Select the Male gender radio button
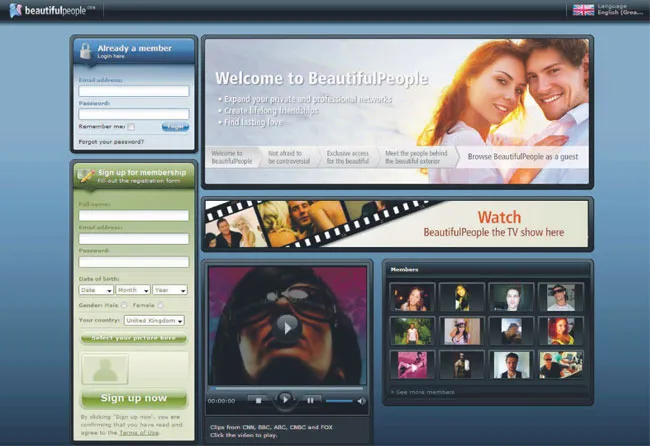The image size is (650, 446). coord(124,305)
